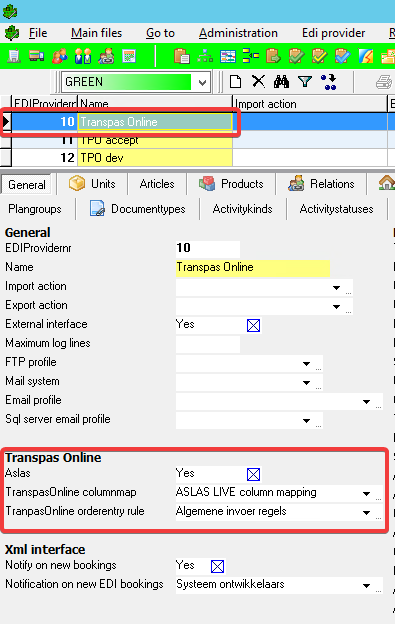Click the printer icon in toolbar
Viewport: 395px width, 624px height.
pyautogui.click(x=383, y=82)
